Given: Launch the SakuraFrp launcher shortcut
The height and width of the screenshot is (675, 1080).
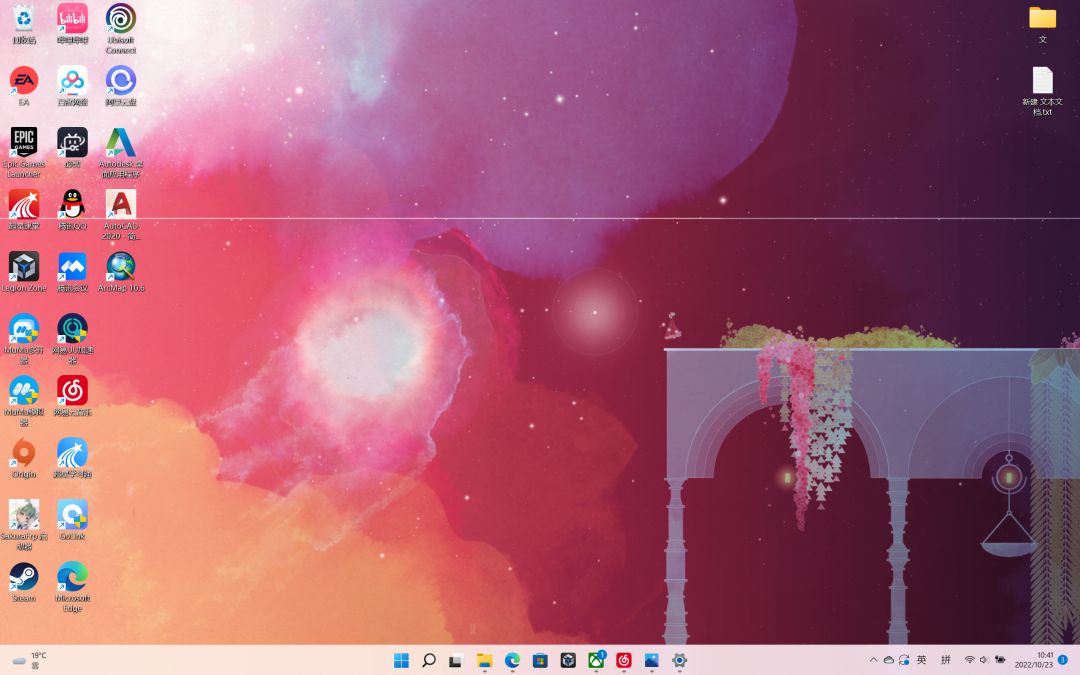Looking at the screenshot, I should (24, 524).
